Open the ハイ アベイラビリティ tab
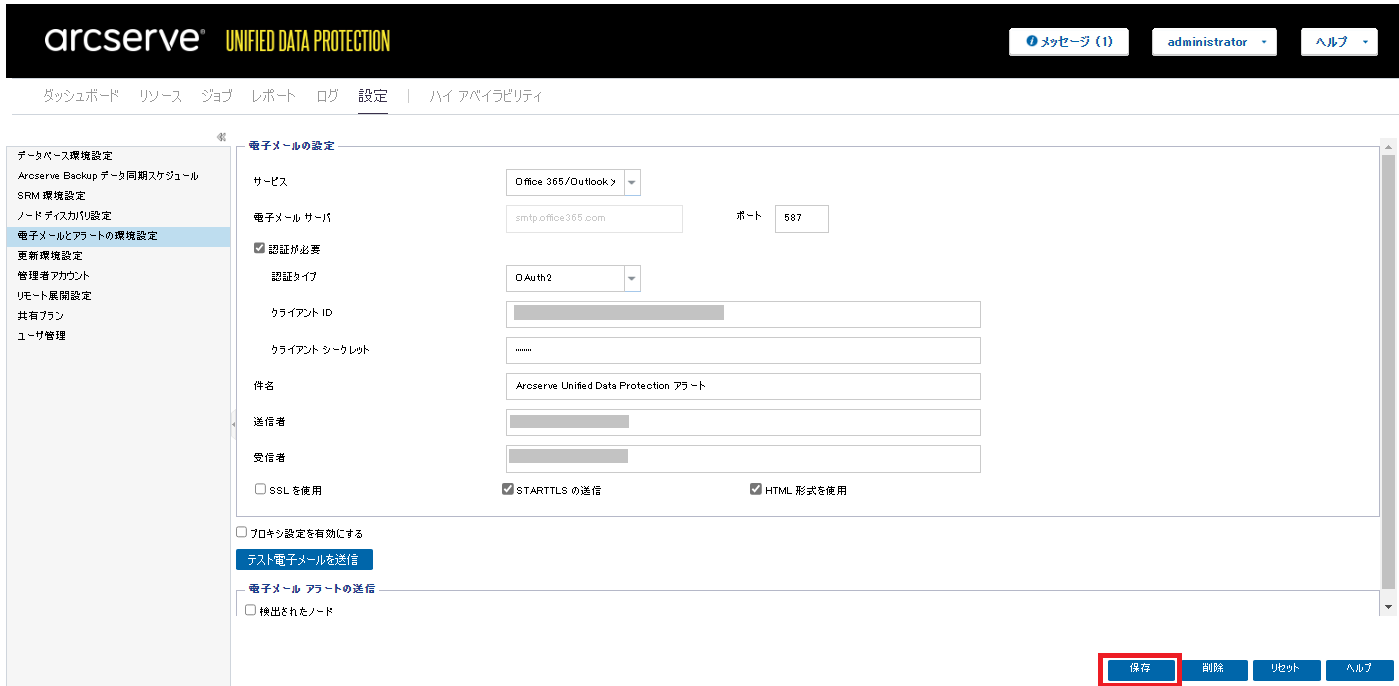The width and height of the screenshot is (1399, 686). pos(486,96)
